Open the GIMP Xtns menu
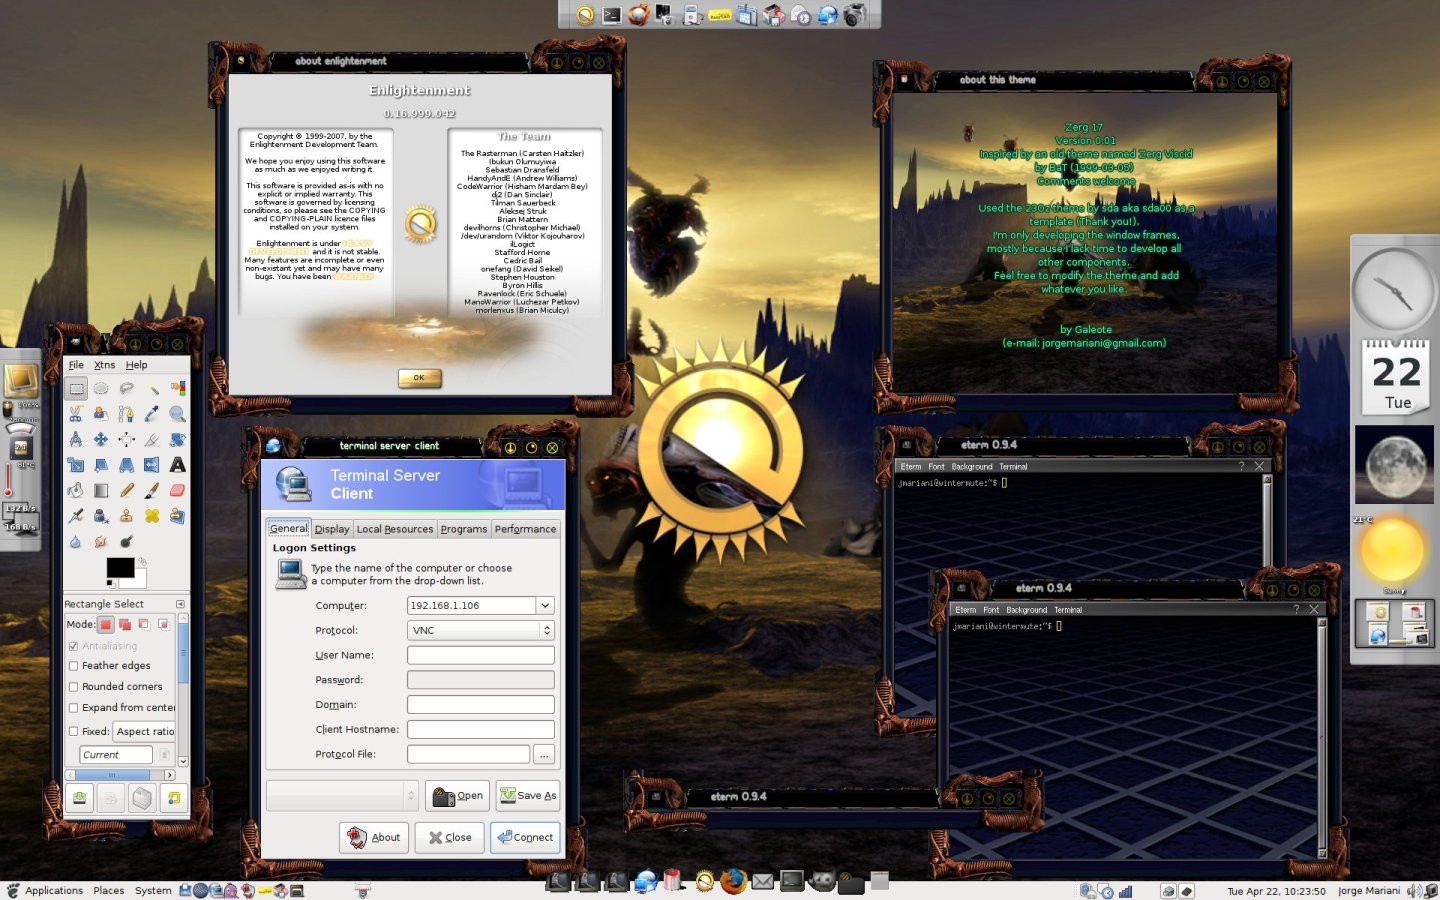This screenshot has width=1440, height=900. tap(105, 365)
